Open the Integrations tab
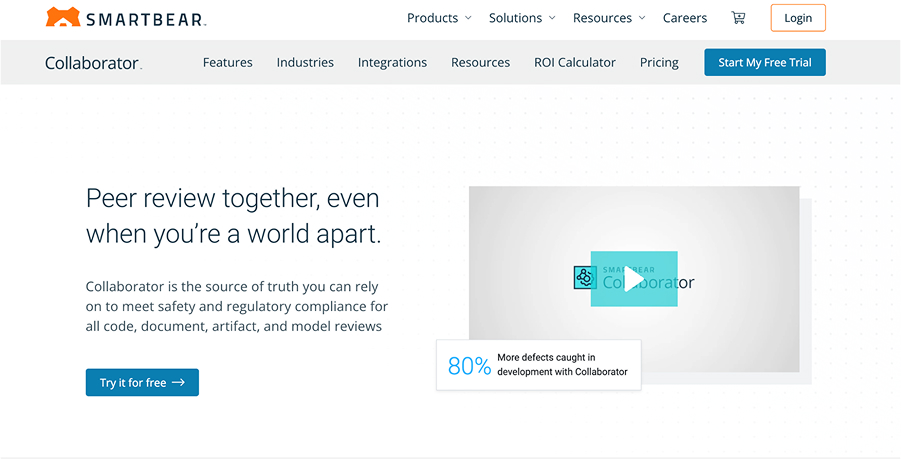The width and height of the screenshot is (901, 459). click(x=392, y=62)
